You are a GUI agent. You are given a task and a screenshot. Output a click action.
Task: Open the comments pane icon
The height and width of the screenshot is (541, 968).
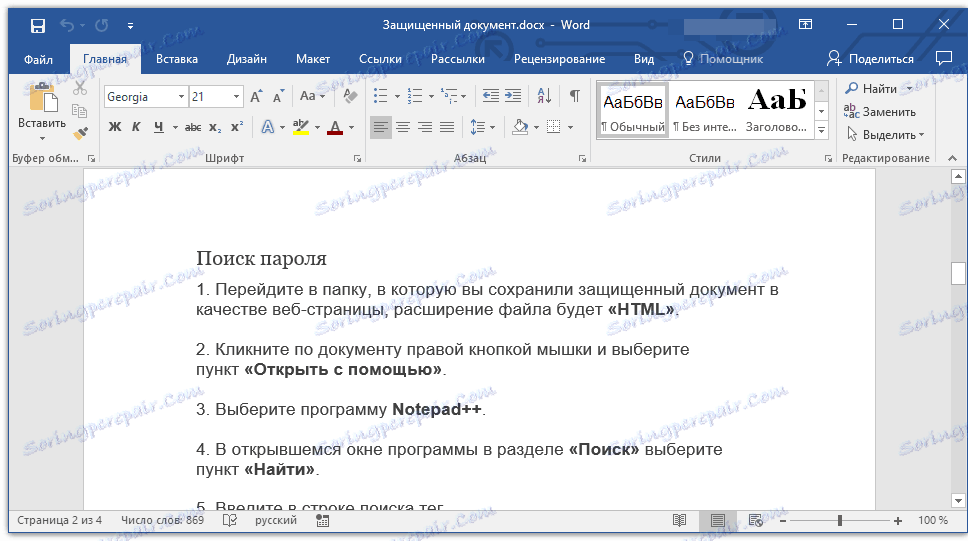click(x=944, y=58)
